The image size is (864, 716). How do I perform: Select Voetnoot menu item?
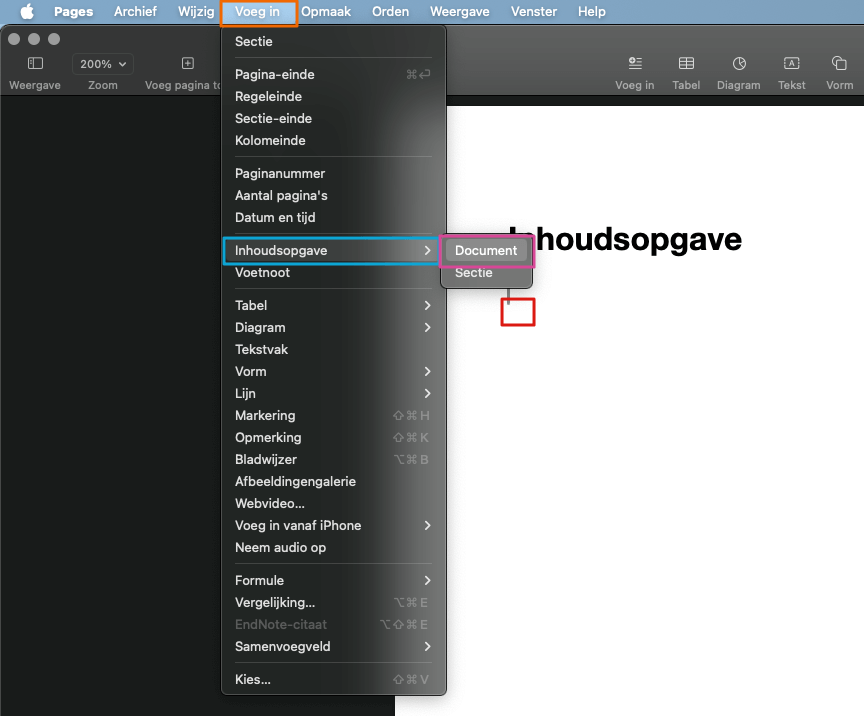pyautogui.click(x=333, y=272)
